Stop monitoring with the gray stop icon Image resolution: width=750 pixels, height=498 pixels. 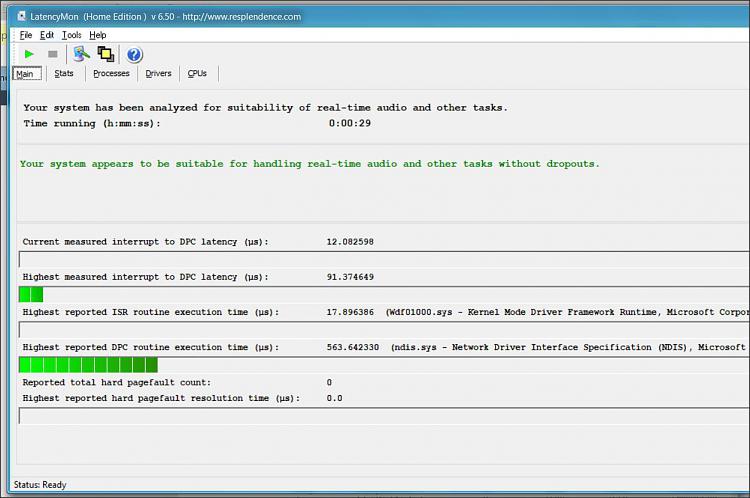tap(53, 54)
